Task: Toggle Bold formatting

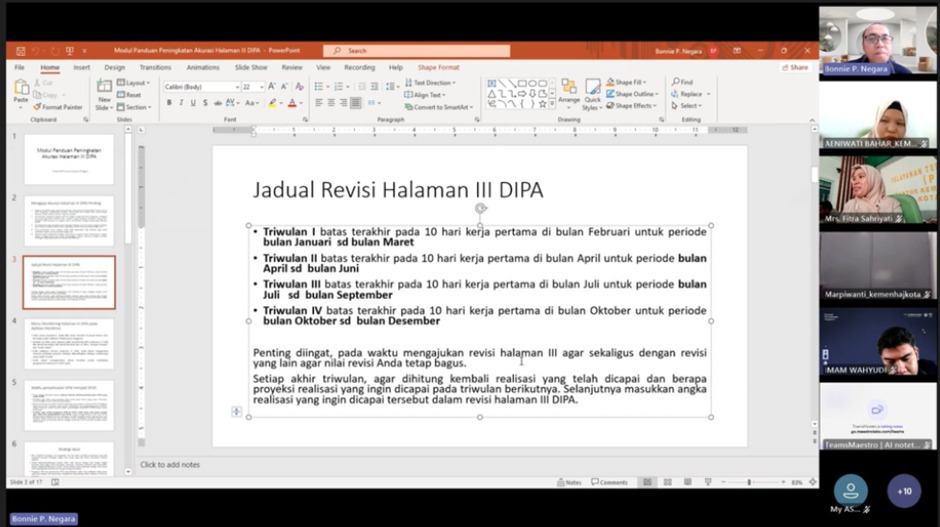Action: [170, 103]
